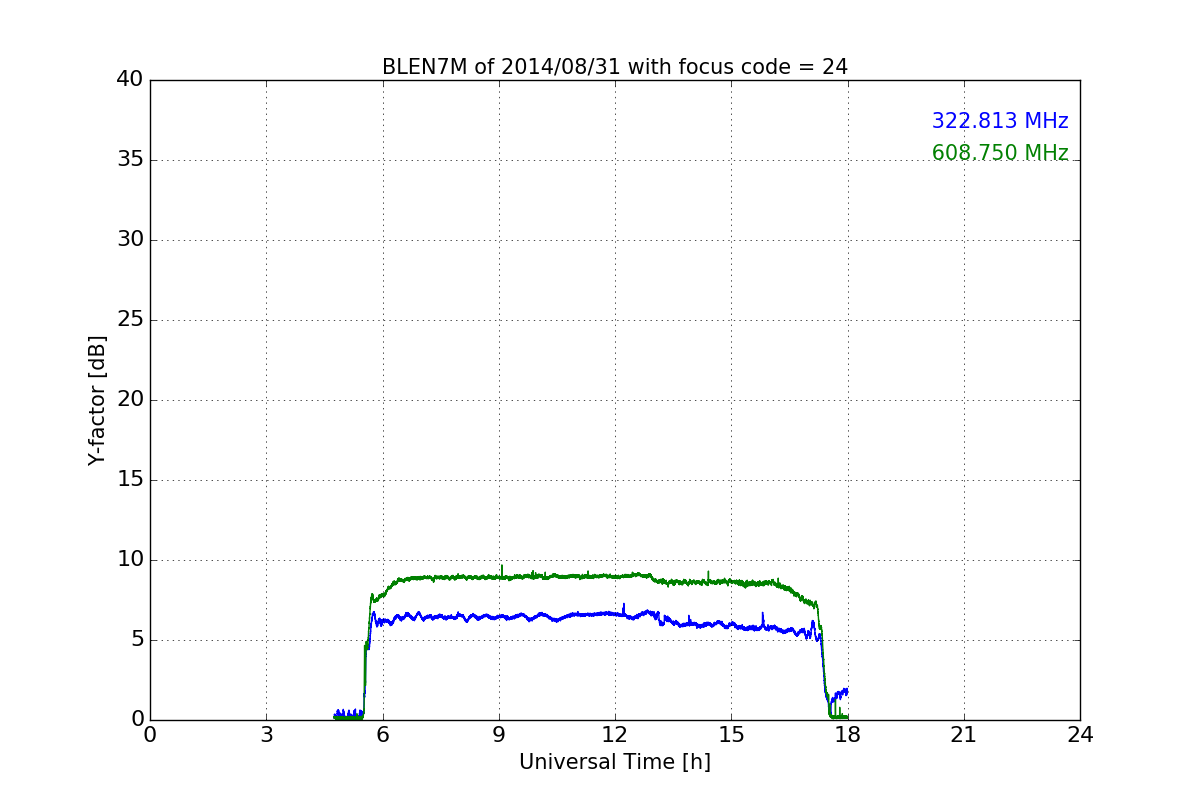Click y-axis tick label 25
The height and width of the screenshot is (800, 1200).
coord(130,320)
